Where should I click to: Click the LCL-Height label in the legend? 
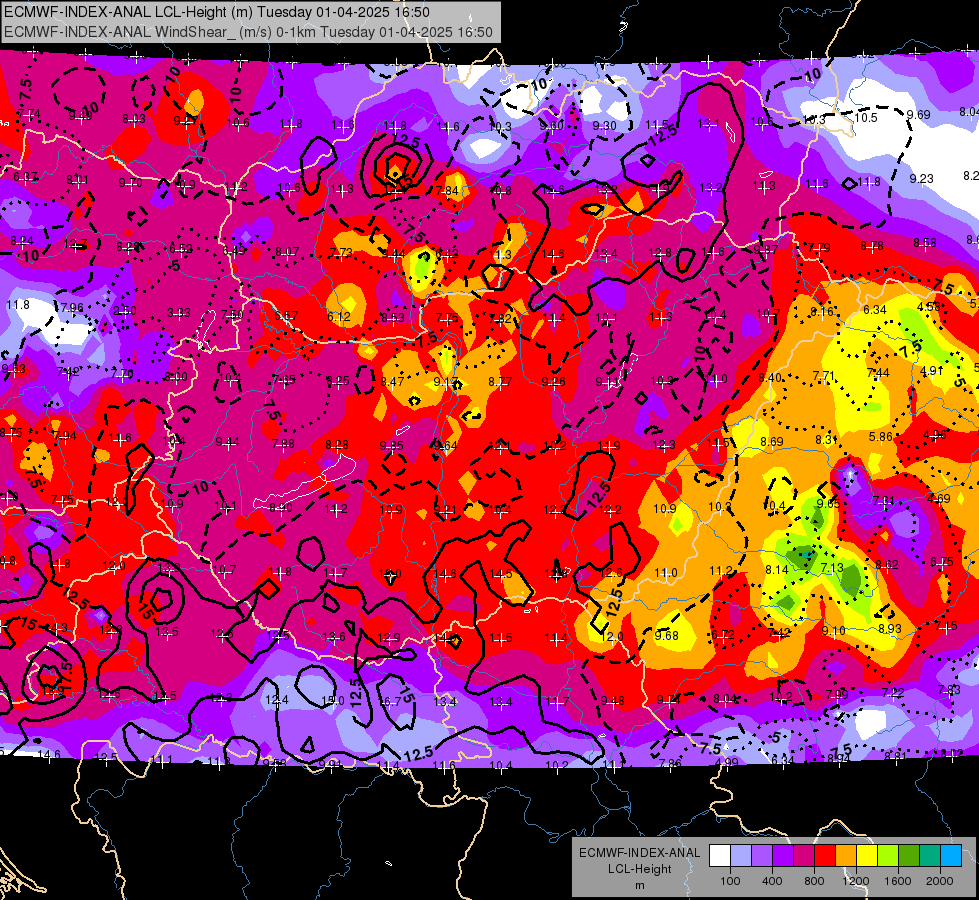639,869
